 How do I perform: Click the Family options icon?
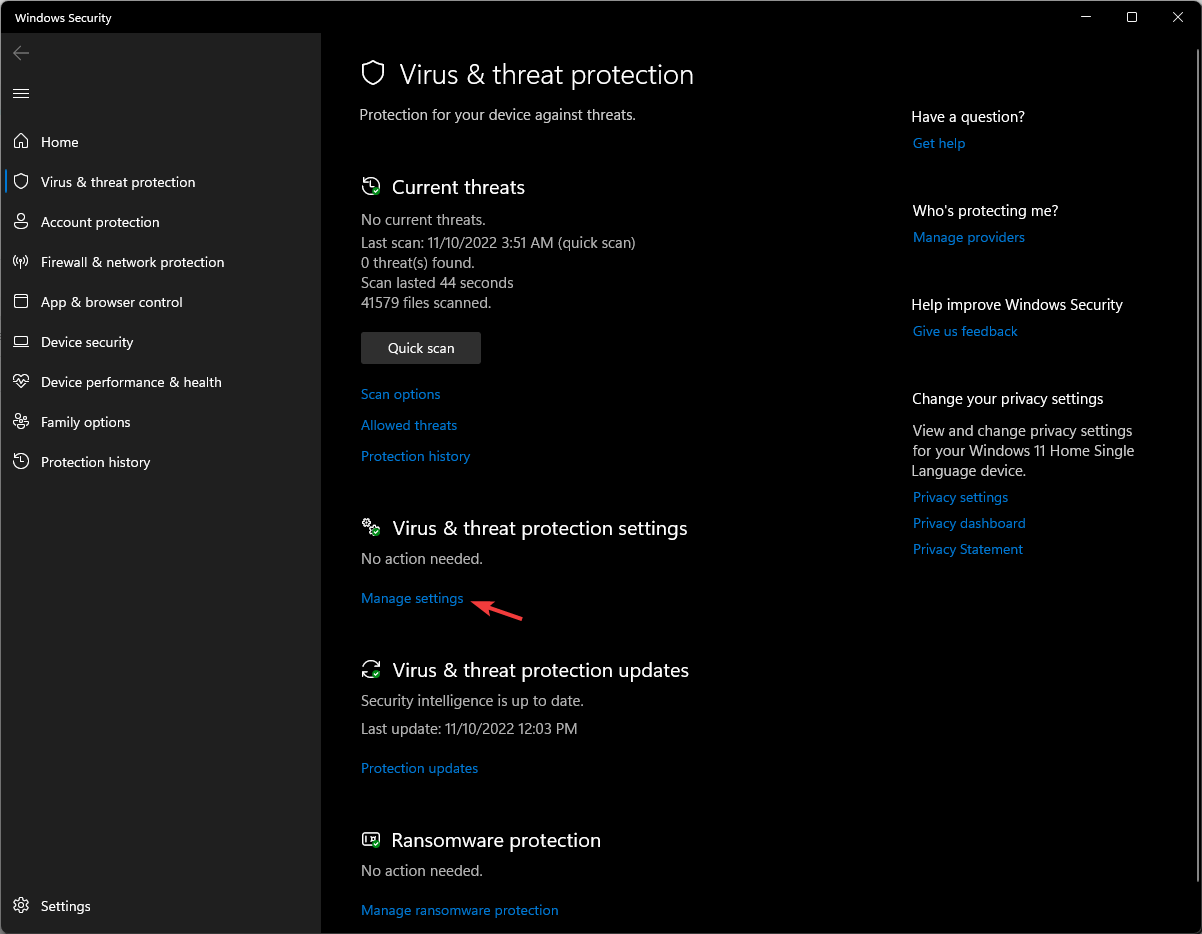[x=21, y=422]
